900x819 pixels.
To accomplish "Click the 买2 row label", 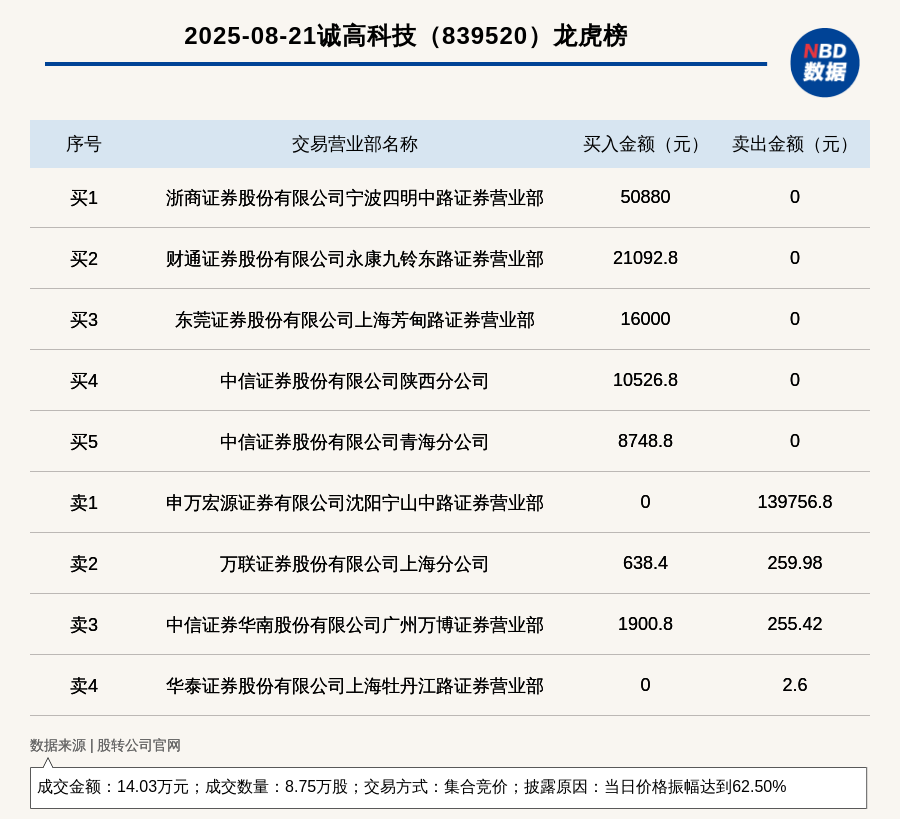I will [84, 259].
